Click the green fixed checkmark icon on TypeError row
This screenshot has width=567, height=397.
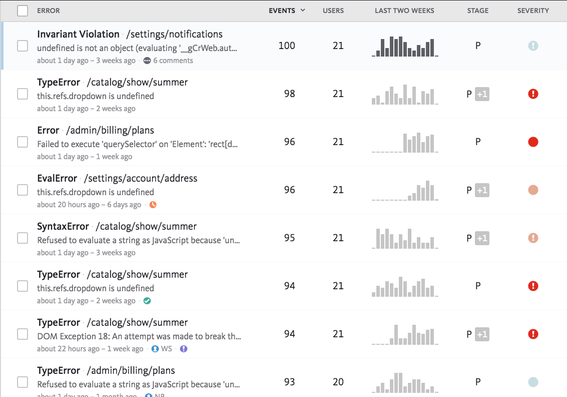click(147, 300)
